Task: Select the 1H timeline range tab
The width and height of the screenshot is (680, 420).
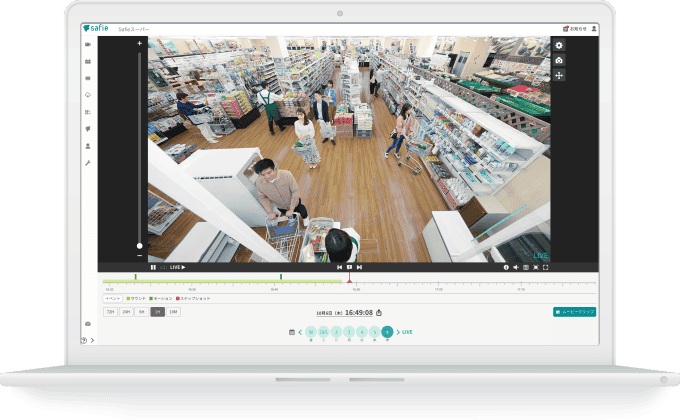Action: click(157, 312)
